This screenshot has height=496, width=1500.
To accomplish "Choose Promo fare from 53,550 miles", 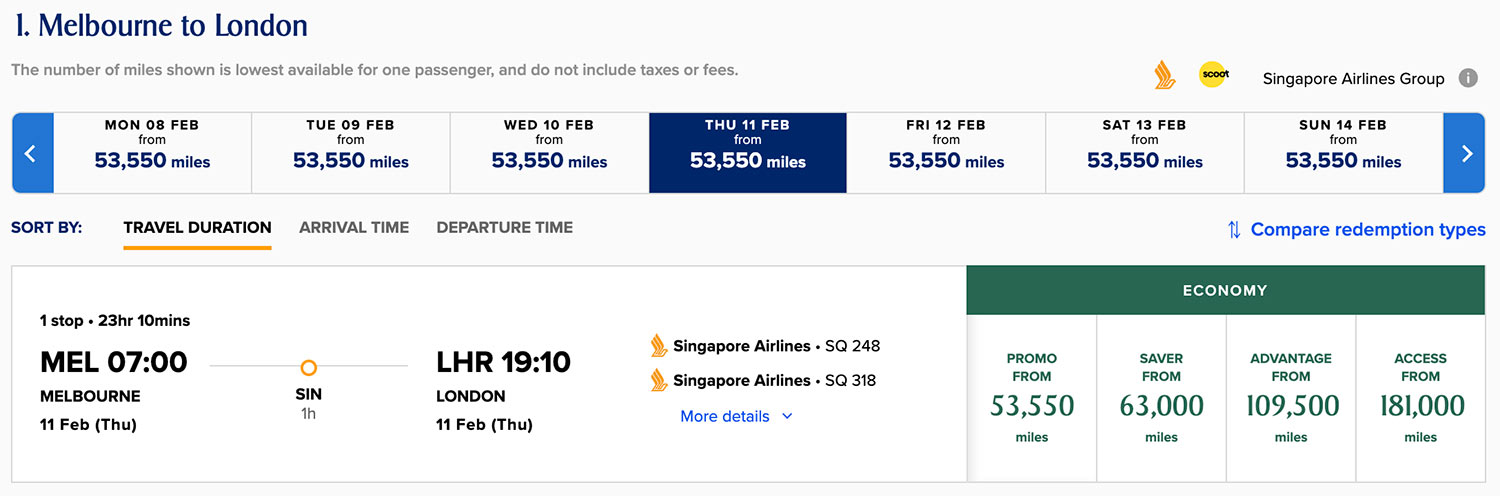I will point(1032,398).
